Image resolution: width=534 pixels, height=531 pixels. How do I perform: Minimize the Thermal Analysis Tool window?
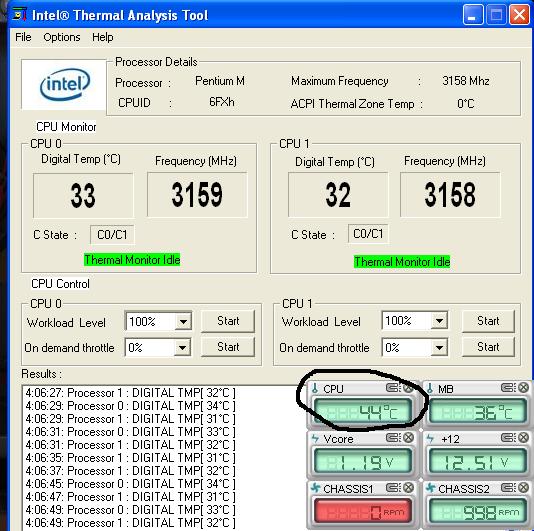pyautogui.click(x=472, y=15)
